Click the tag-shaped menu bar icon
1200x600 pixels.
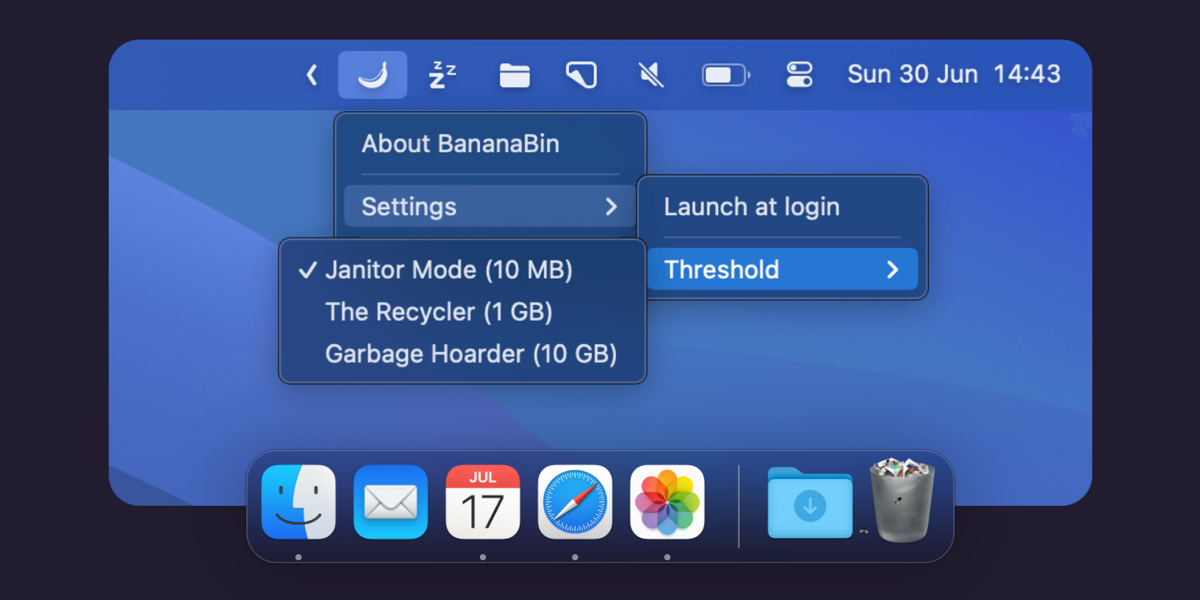click(x=582, y=75)
